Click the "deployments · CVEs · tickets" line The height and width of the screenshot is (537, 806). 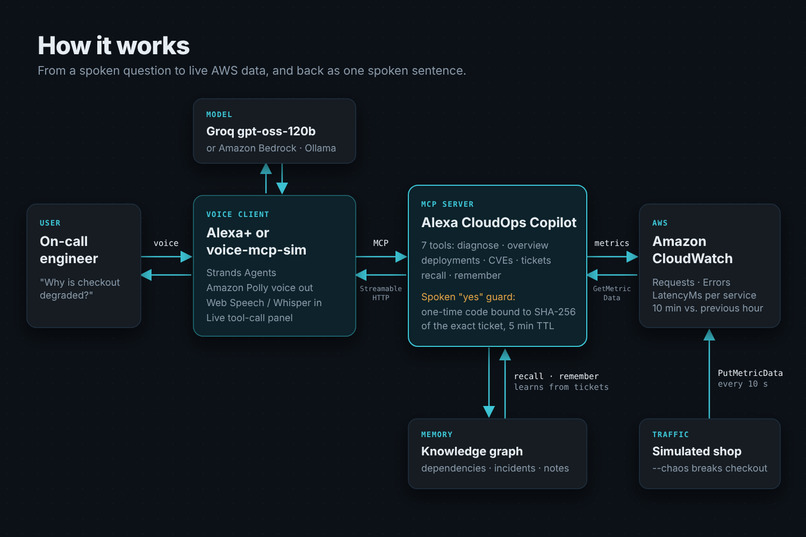pos(486,261)
